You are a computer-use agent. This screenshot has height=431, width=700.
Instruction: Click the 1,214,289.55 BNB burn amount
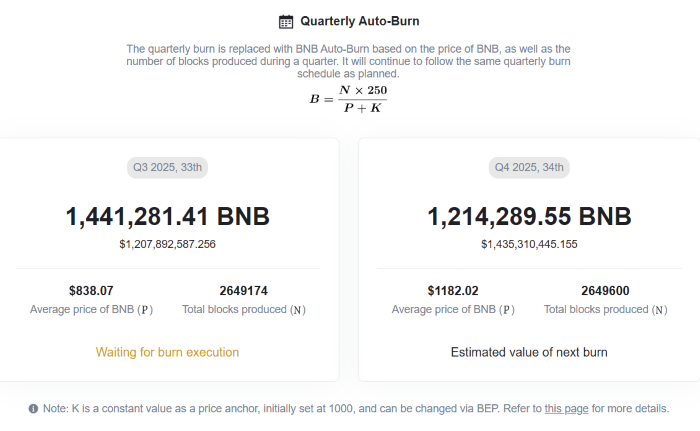(529, 216)
